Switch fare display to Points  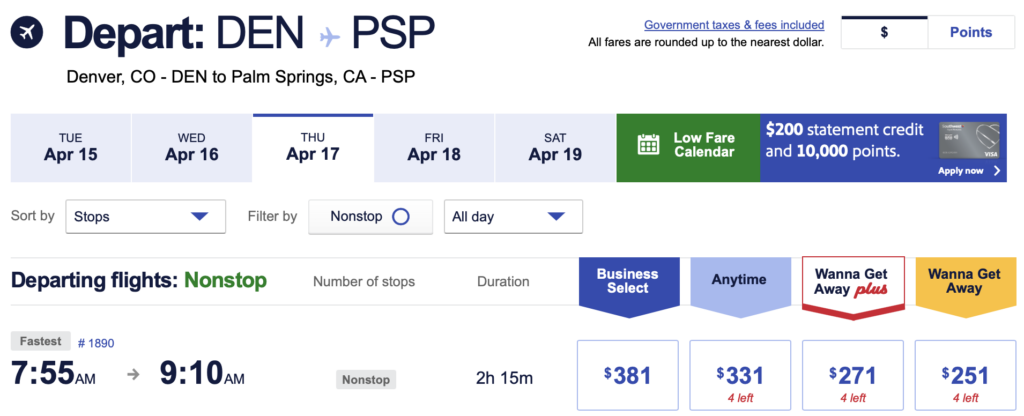coord(970,32)
